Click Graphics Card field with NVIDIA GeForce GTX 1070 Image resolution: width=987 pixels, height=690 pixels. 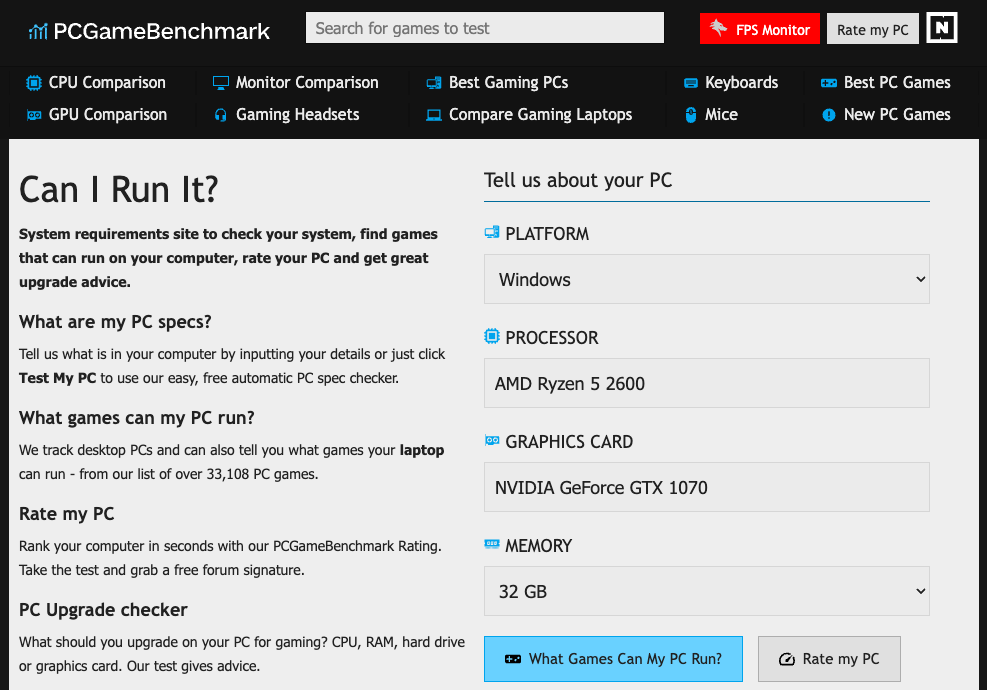(x=706, y=487)
